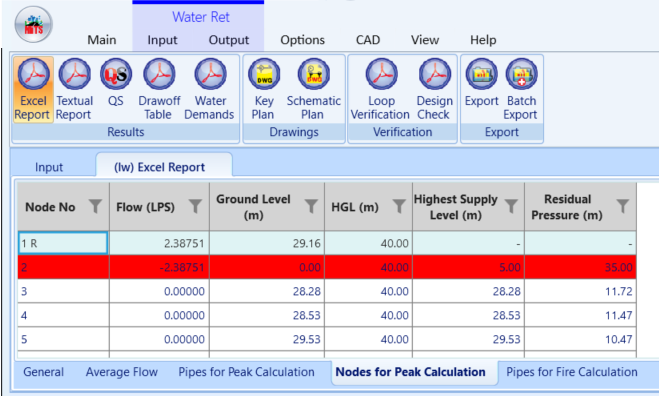Switch to the Input ribbon tab
Image resolution: width=659 pixels, height=396 pixels.
[x=162, y=40]
